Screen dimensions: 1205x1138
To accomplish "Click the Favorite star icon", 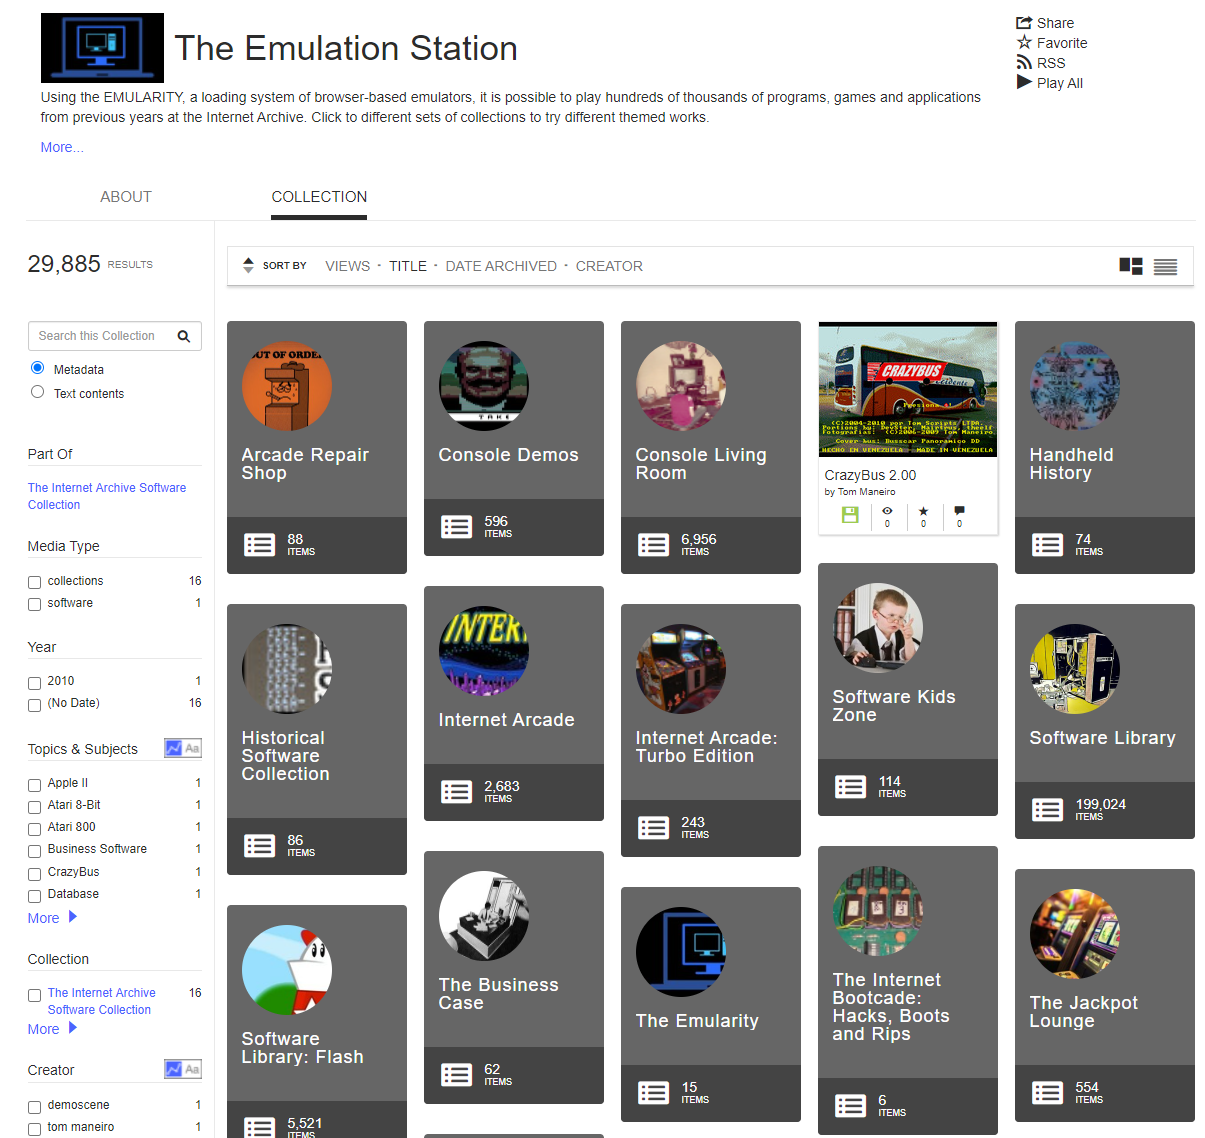I will [1024, 43].
